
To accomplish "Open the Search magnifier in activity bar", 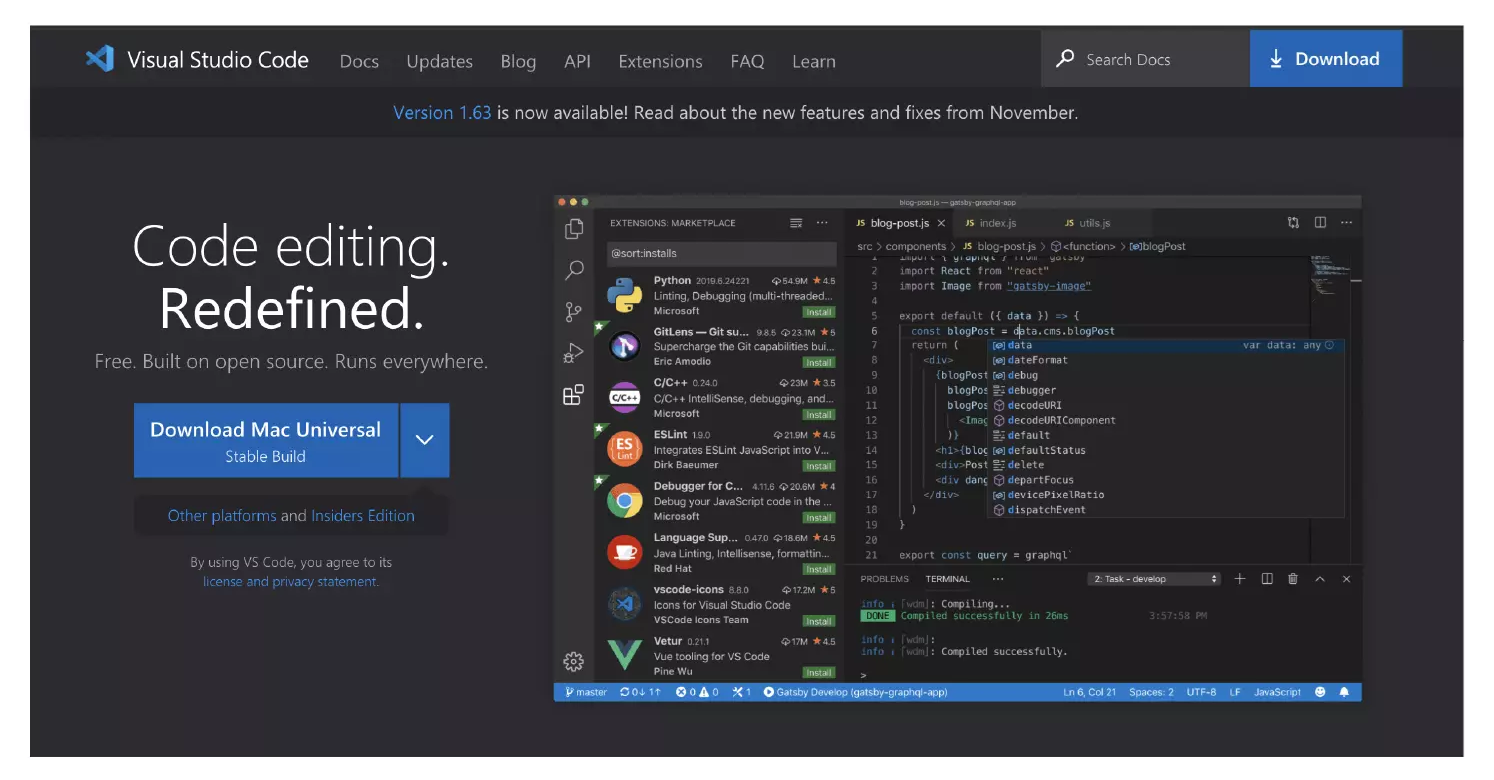I will [574, 270].
